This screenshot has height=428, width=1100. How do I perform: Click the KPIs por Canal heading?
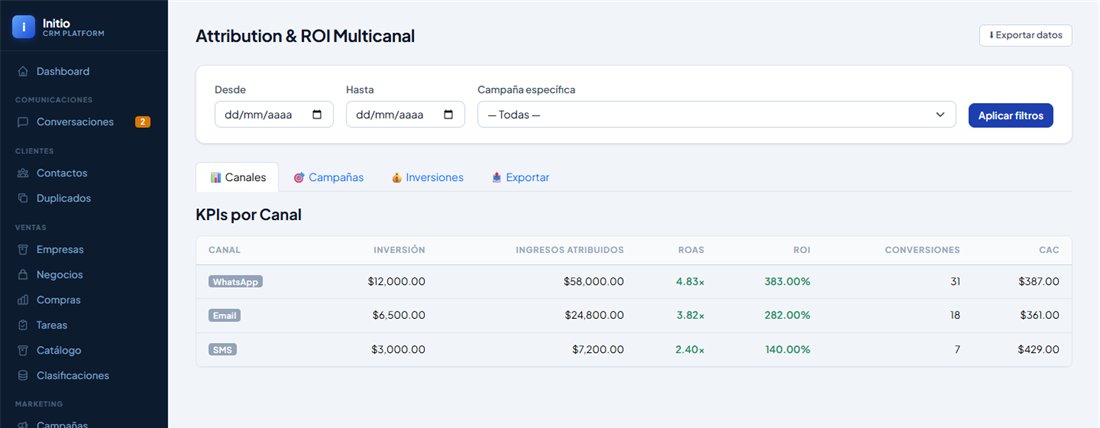click(249, 215)
